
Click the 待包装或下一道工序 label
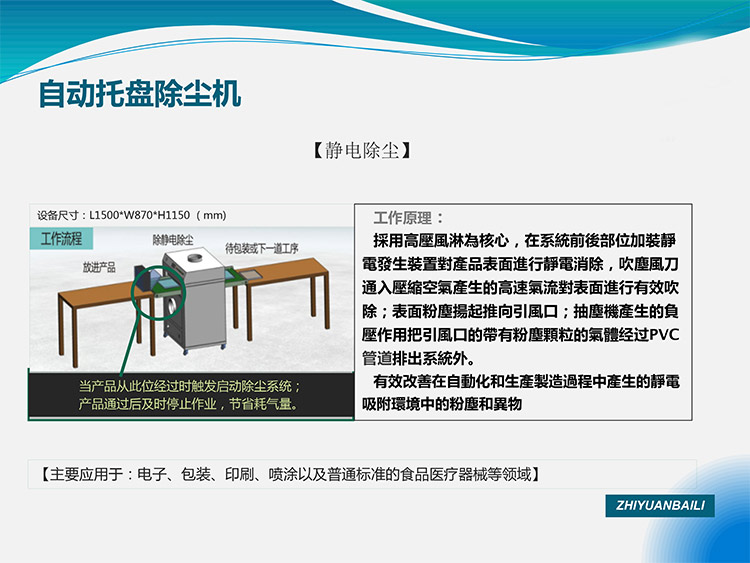pos(261,247)
